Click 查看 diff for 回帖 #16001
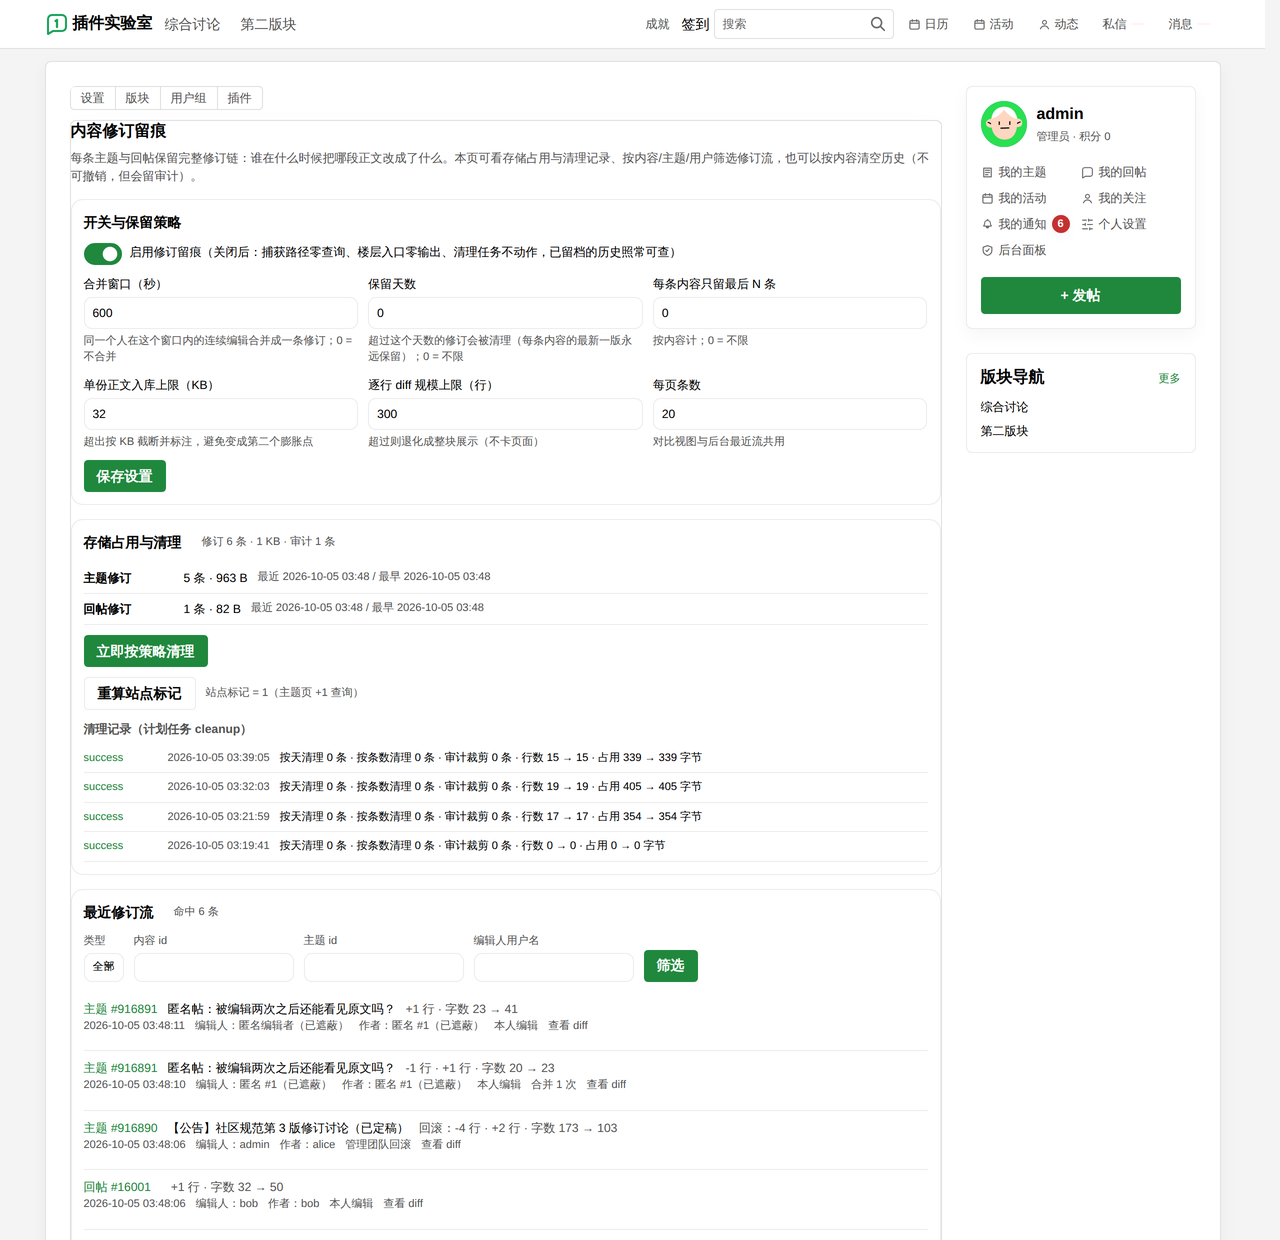Viewport: 1280px width, 1240px height. pyautogui.click(x=403, y=1203)
